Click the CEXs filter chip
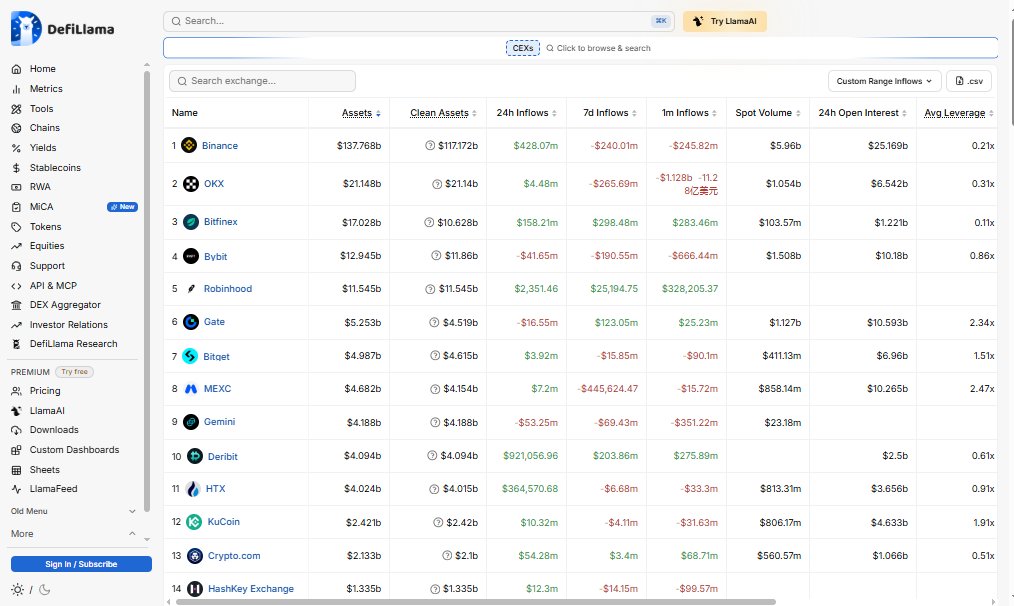1014x606 pixels. tap(523, 48)
